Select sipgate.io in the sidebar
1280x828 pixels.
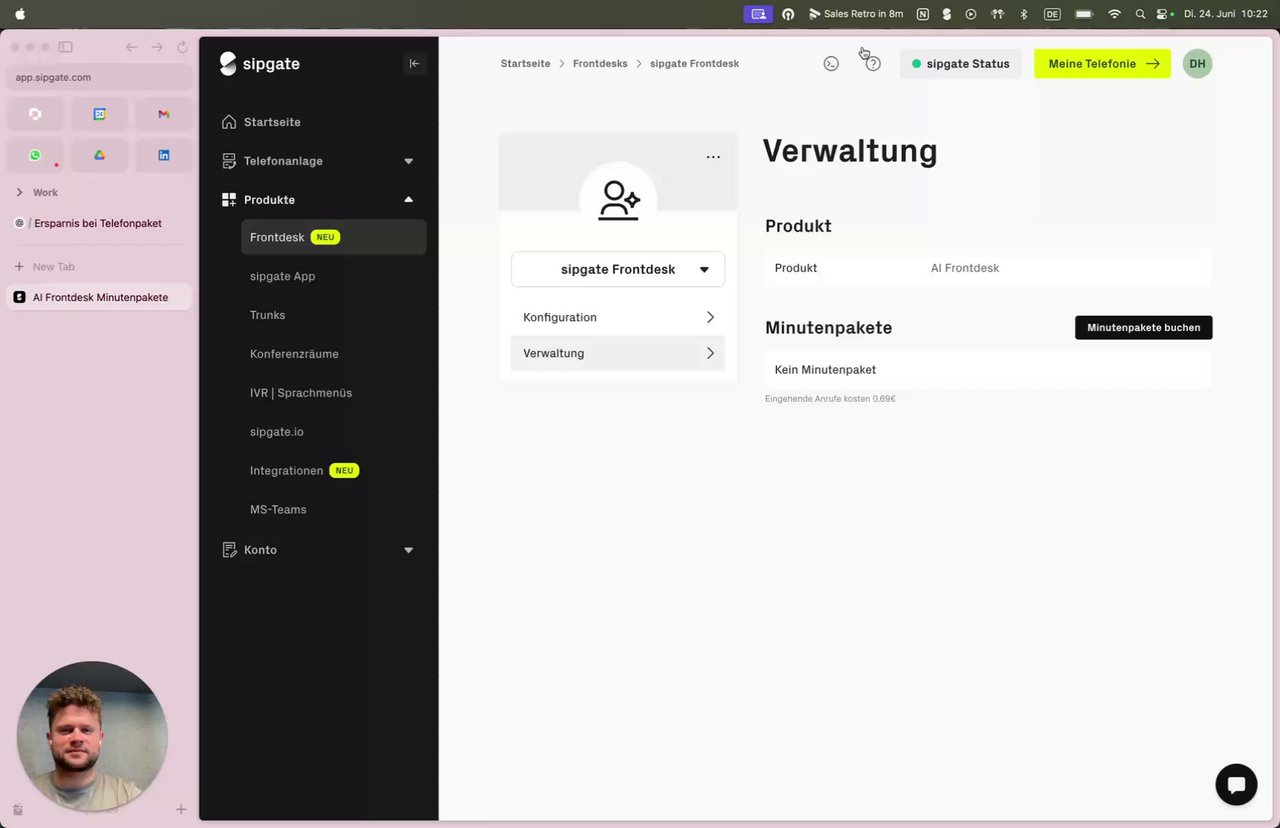pyautogui.click(x=277, y=432)
